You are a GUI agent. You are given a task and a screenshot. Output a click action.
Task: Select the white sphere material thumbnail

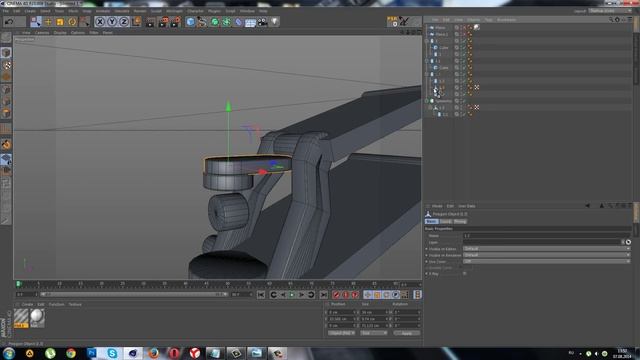[x=37, y=318]
